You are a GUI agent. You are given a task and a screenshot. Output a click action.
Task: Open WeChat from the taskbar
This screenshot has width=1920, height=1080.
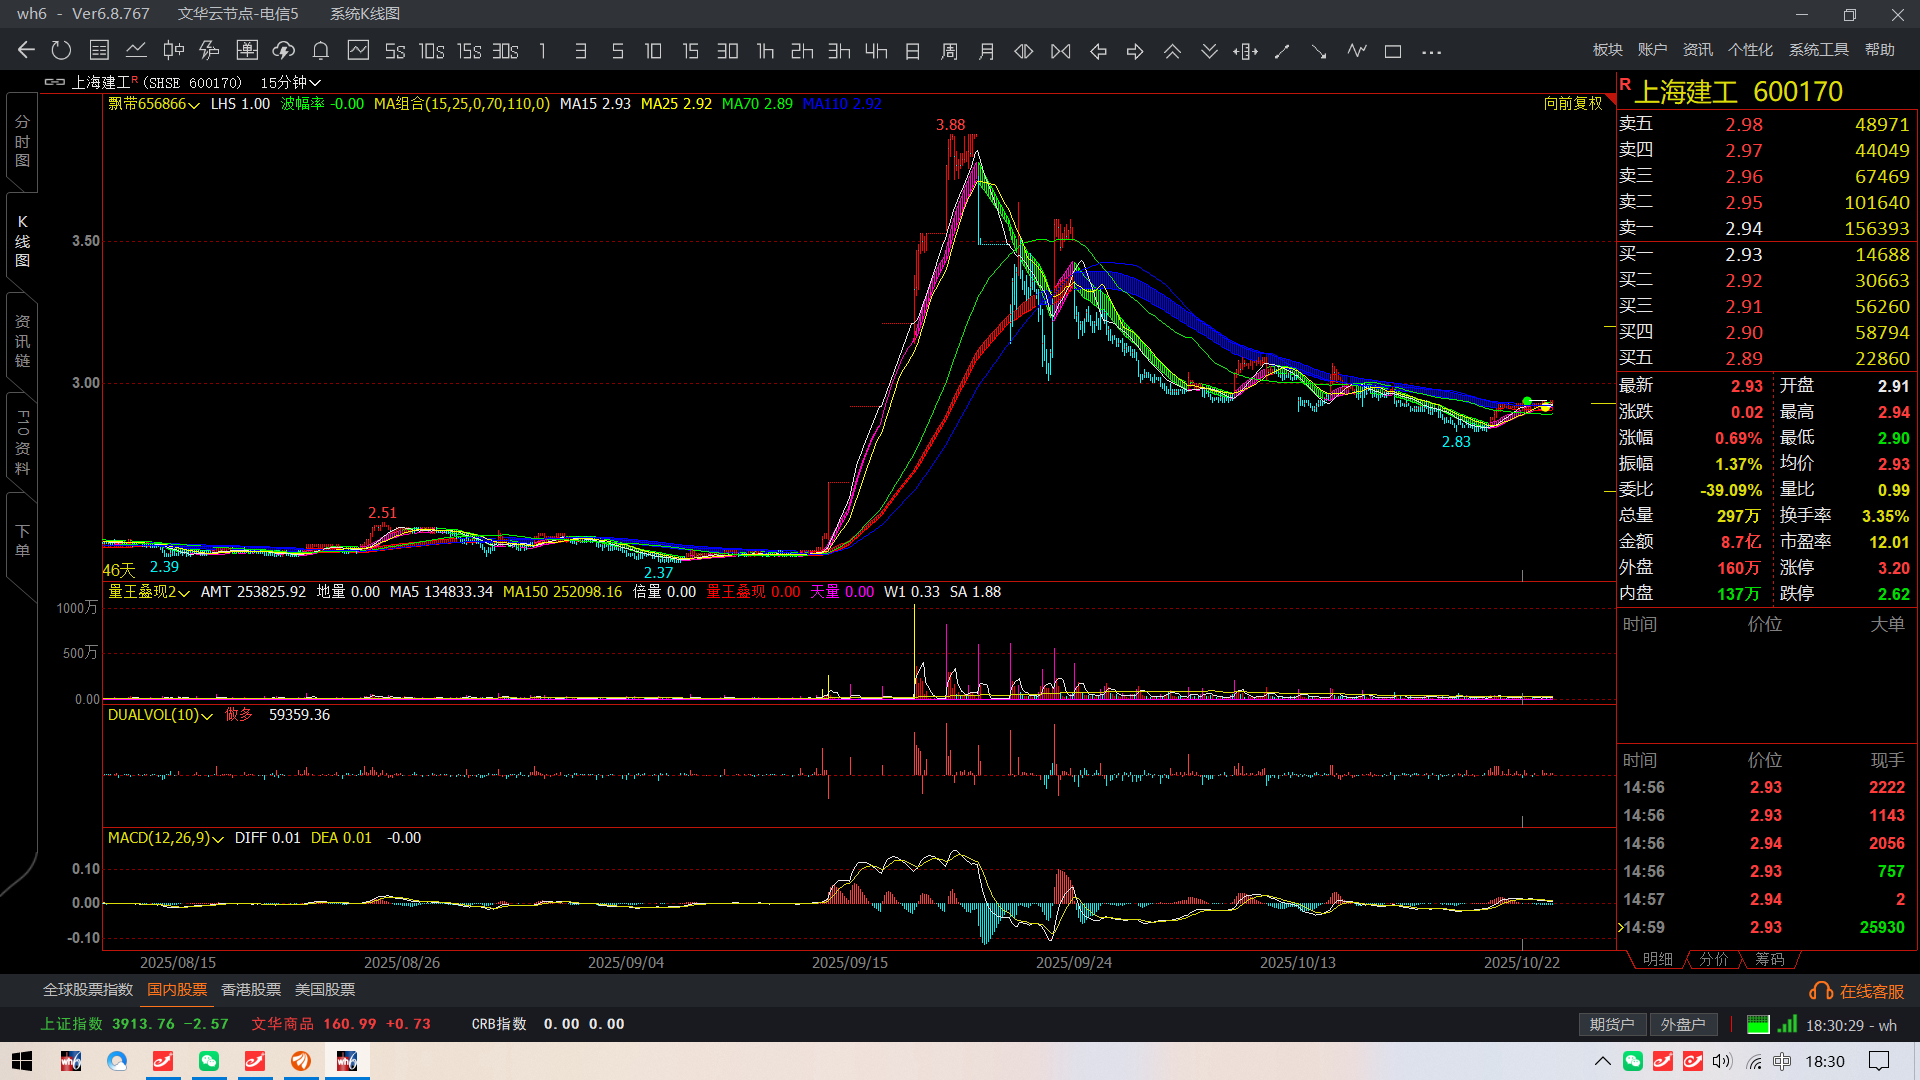click(209, 1061)
